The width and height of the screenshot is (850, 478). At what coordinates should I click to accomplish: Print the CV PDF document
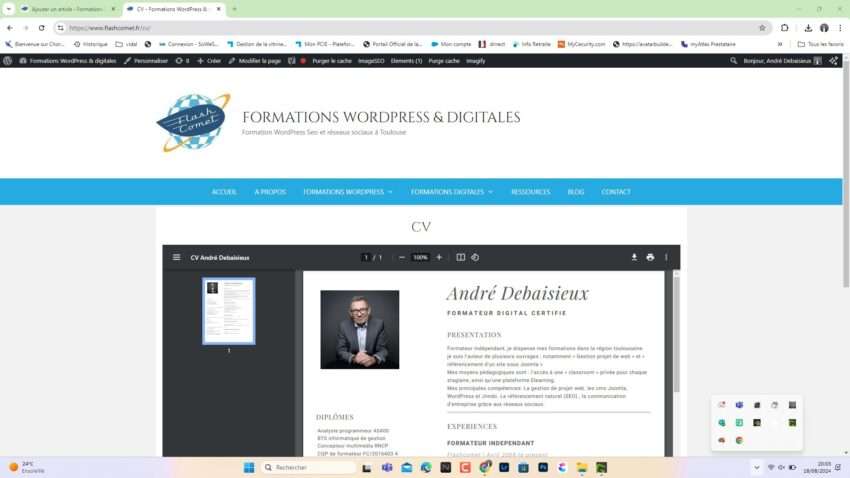pos(650,257)
